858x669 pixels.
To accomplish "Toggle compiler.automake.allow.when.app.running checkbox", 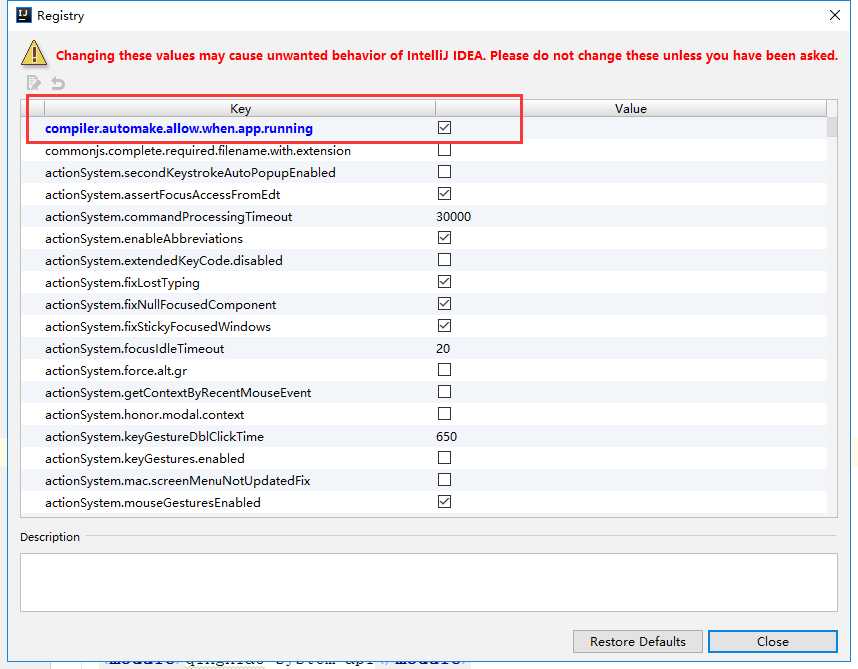I will [444, 127].
